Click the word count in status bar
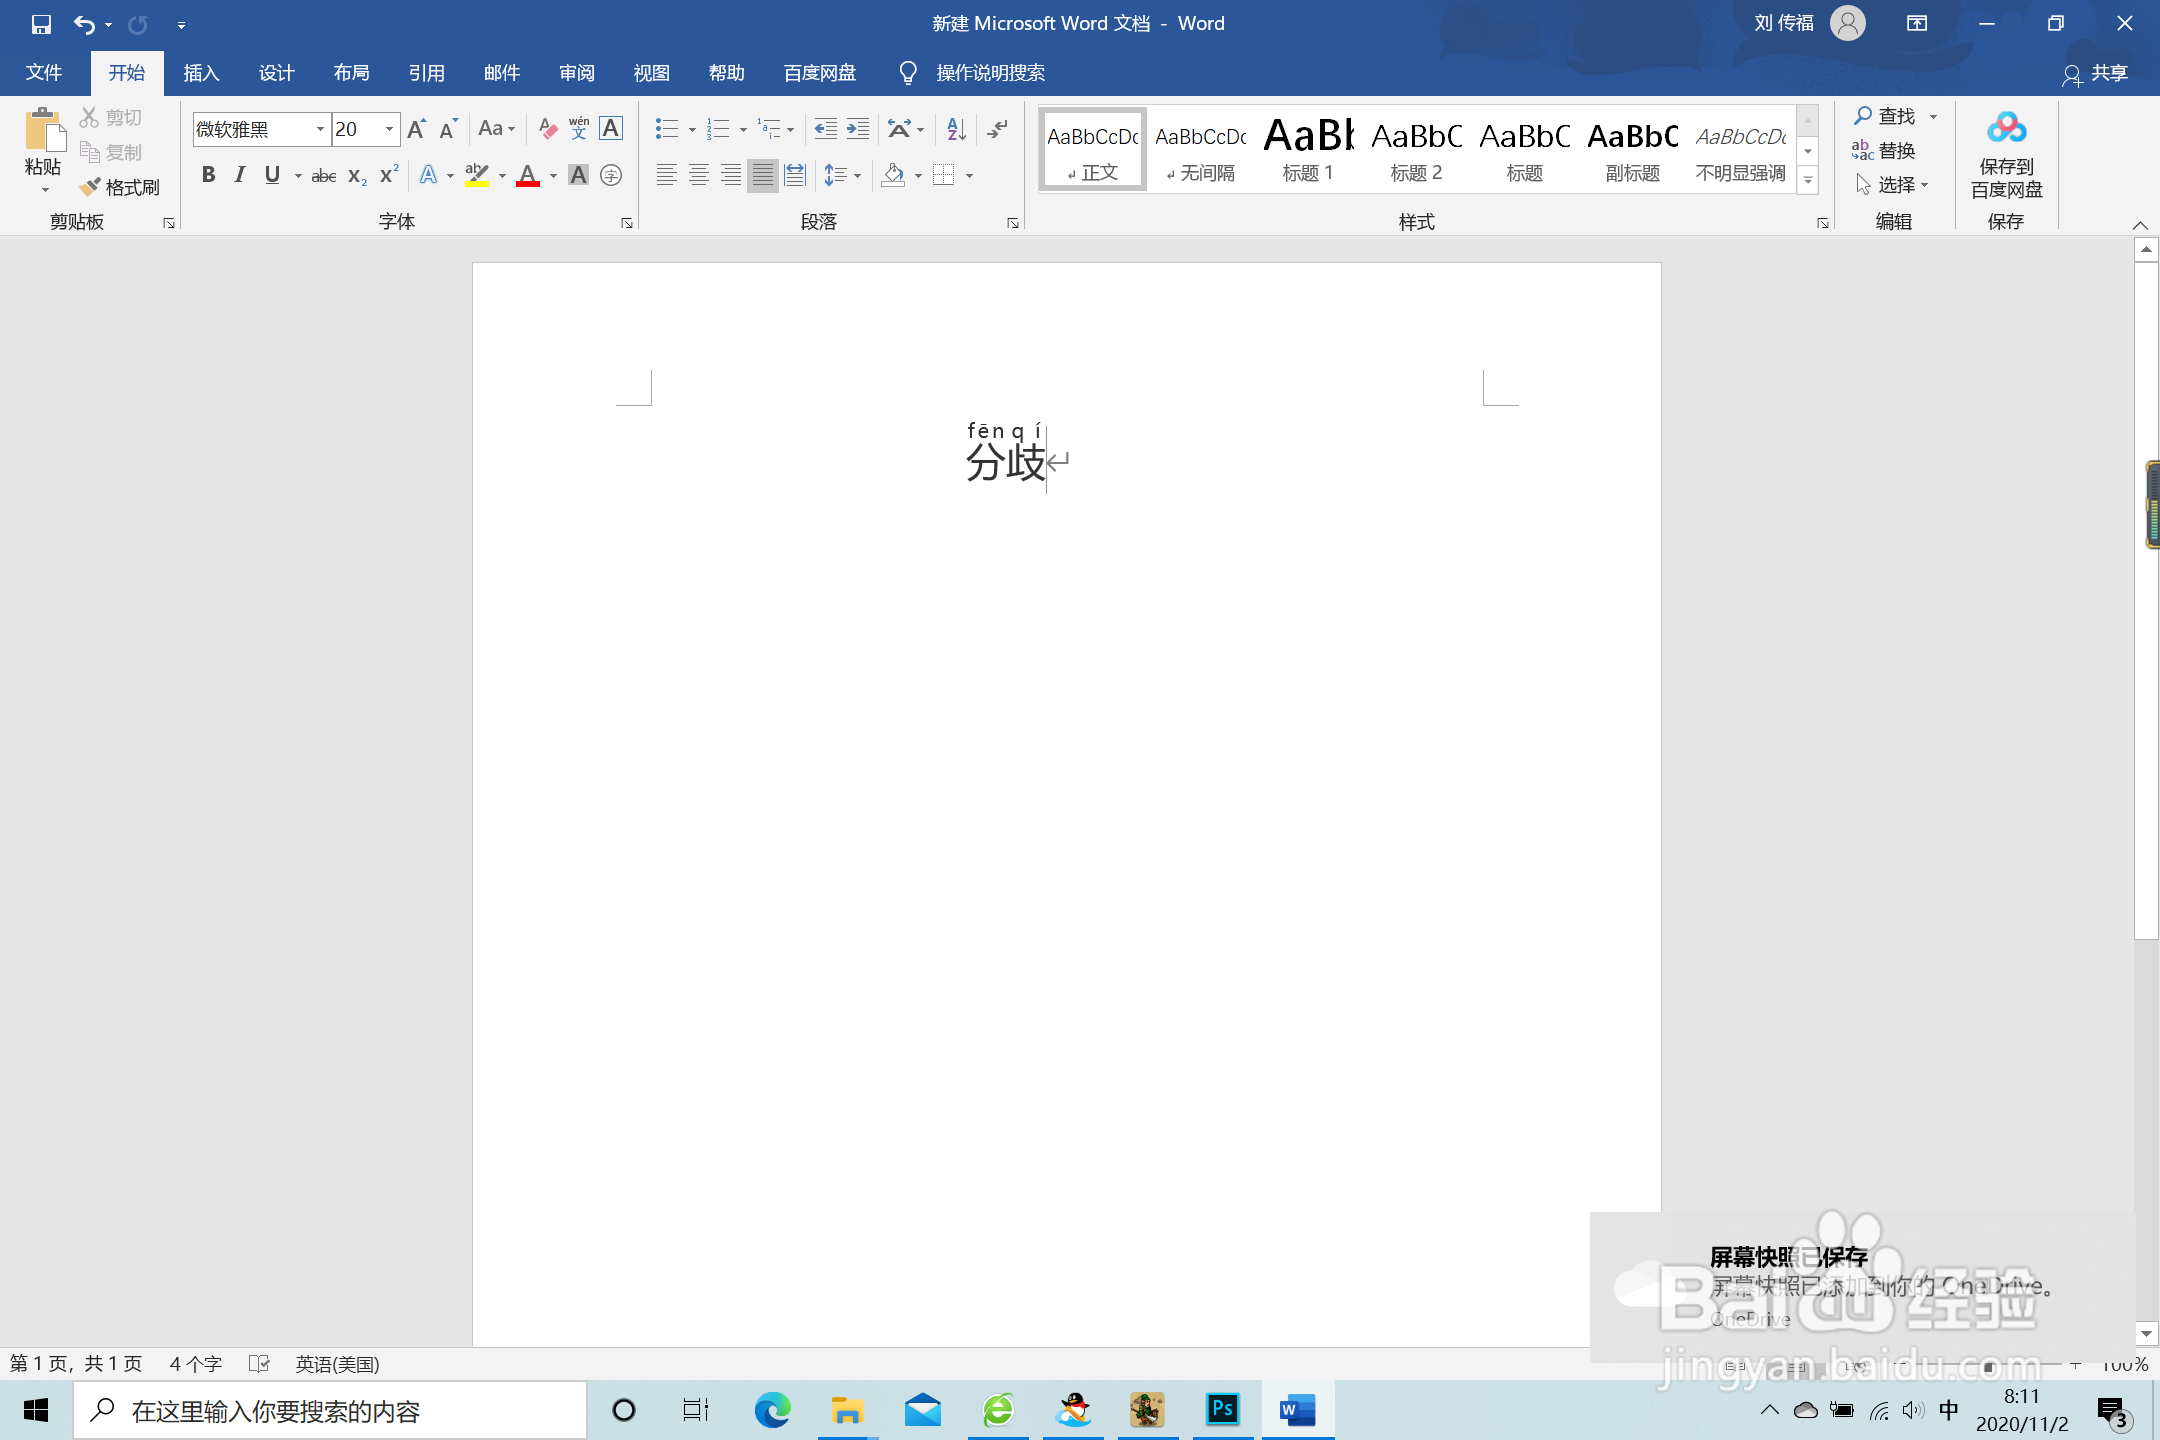 click(196, 1364)
